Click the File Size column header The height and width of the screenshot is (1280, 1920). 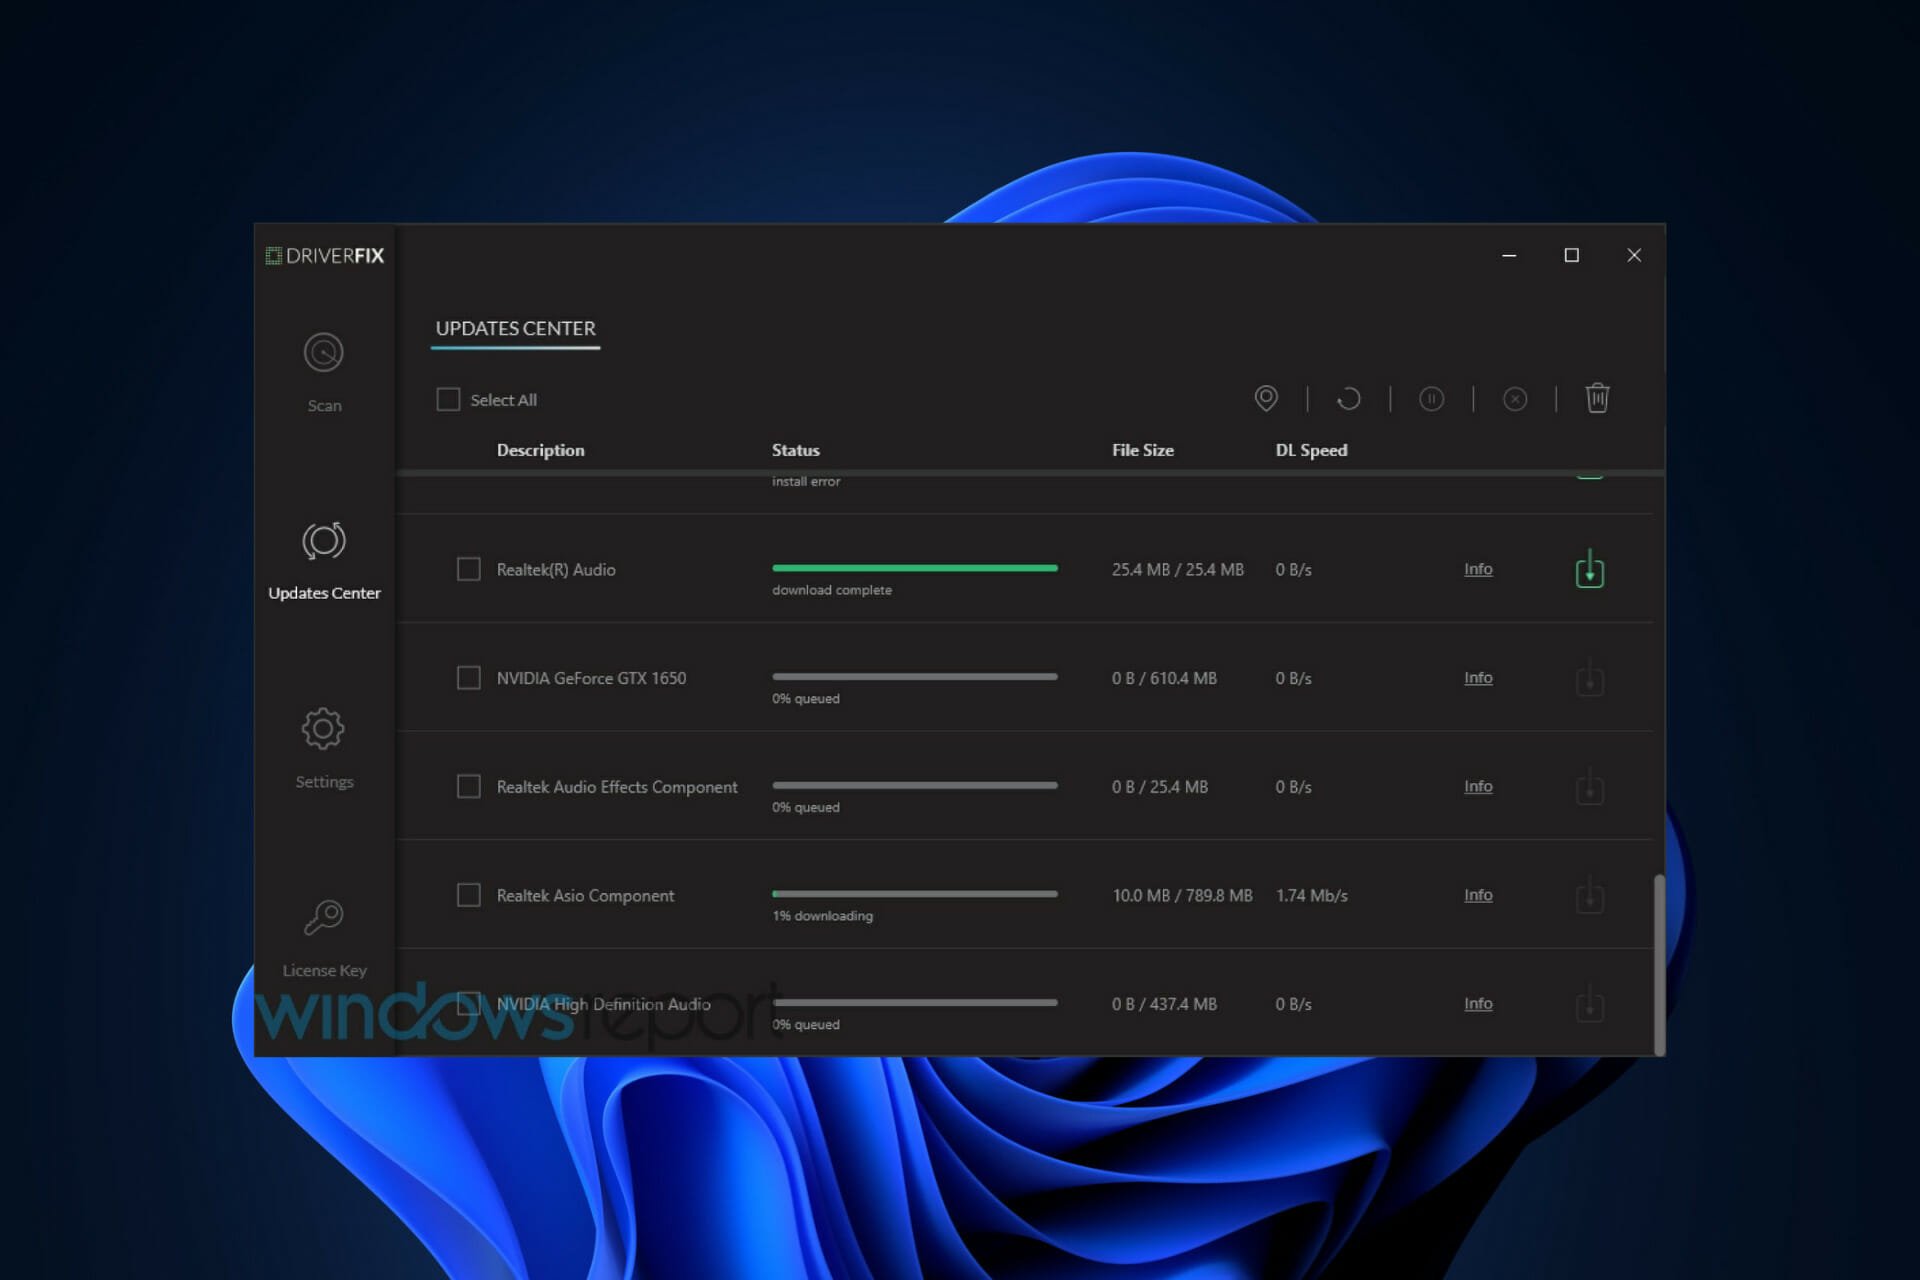pos(1142,451)
